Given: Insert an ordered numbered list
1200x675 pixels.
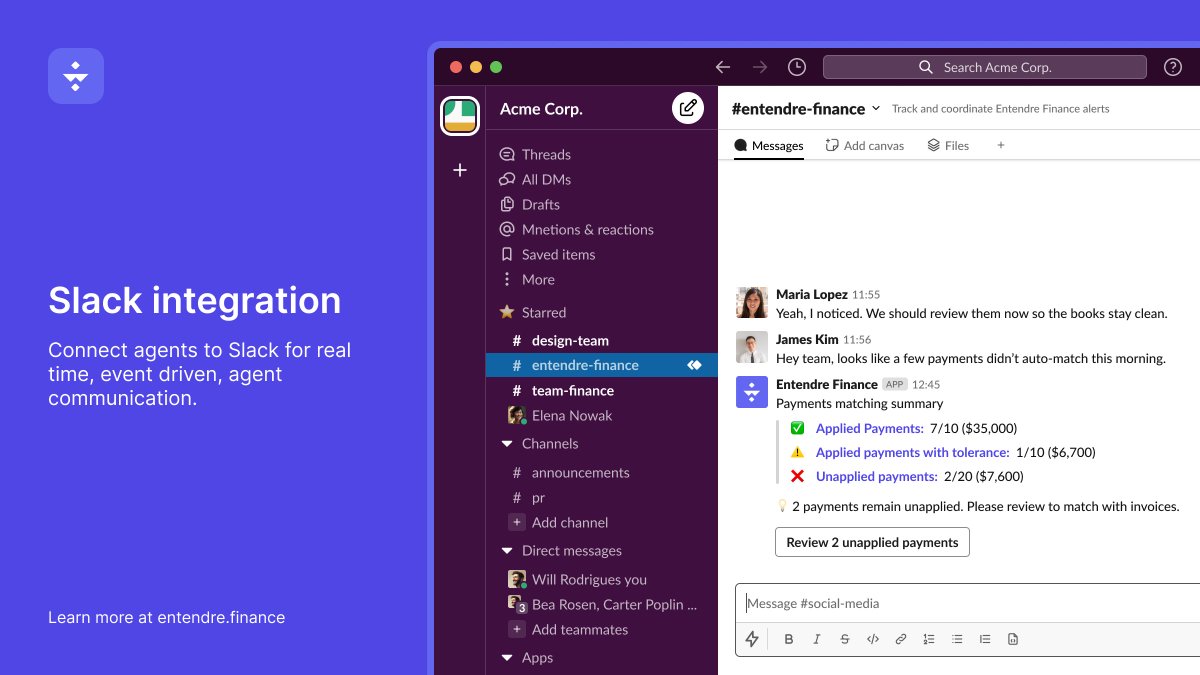Looking at the screenshot, I should [x=929, y=639].
